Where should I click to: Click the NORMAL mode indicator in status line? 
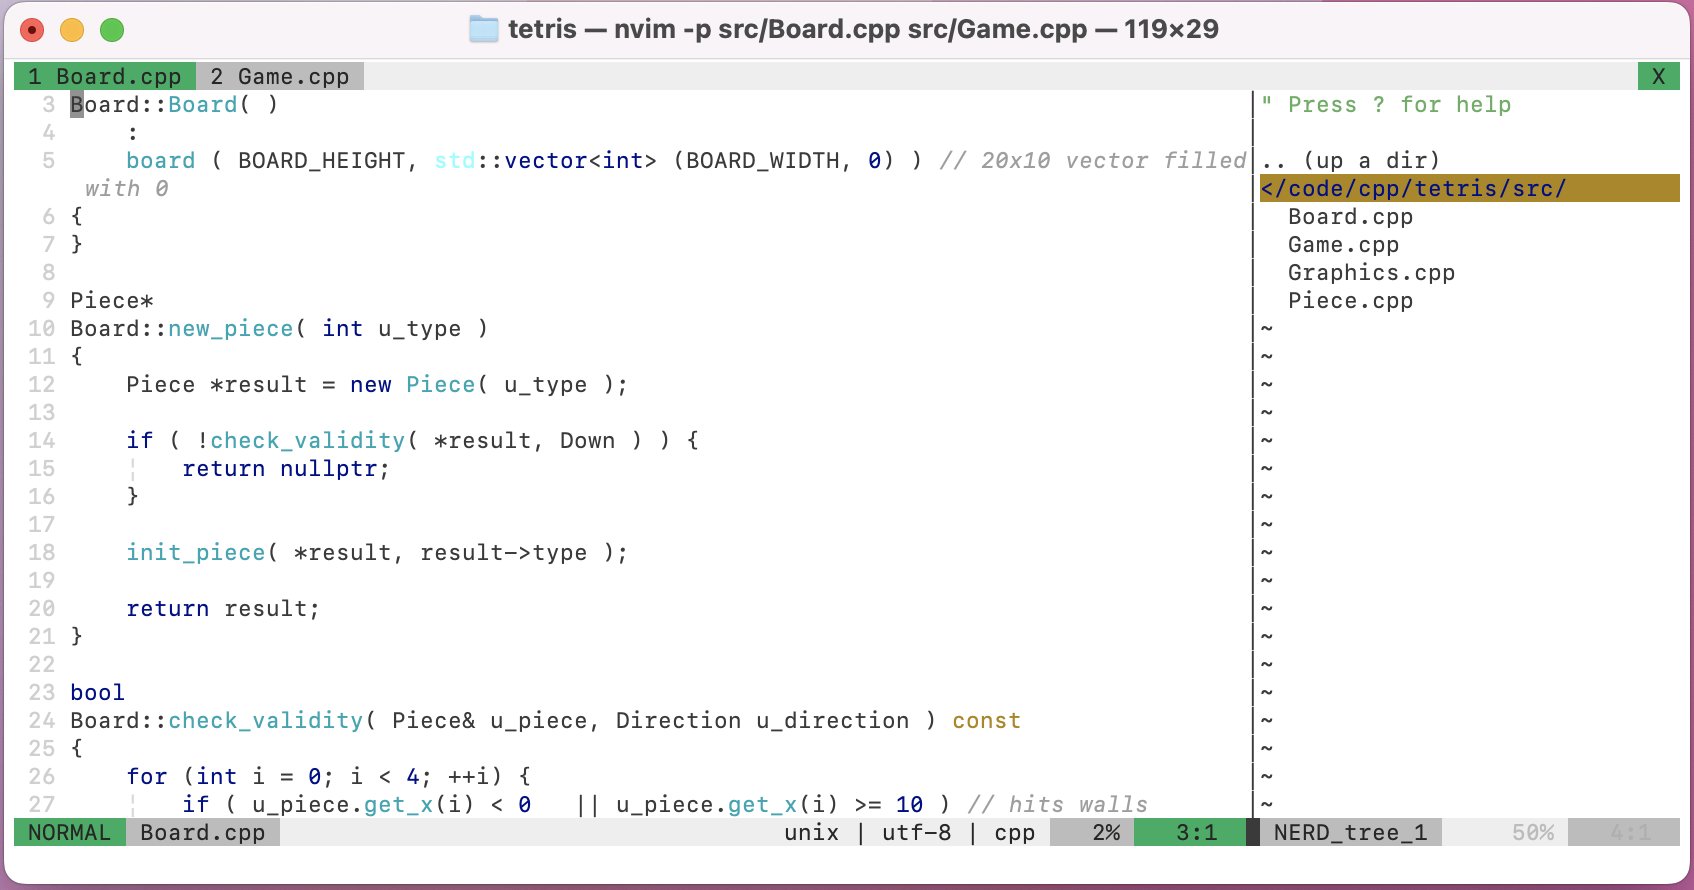point(70,833)
